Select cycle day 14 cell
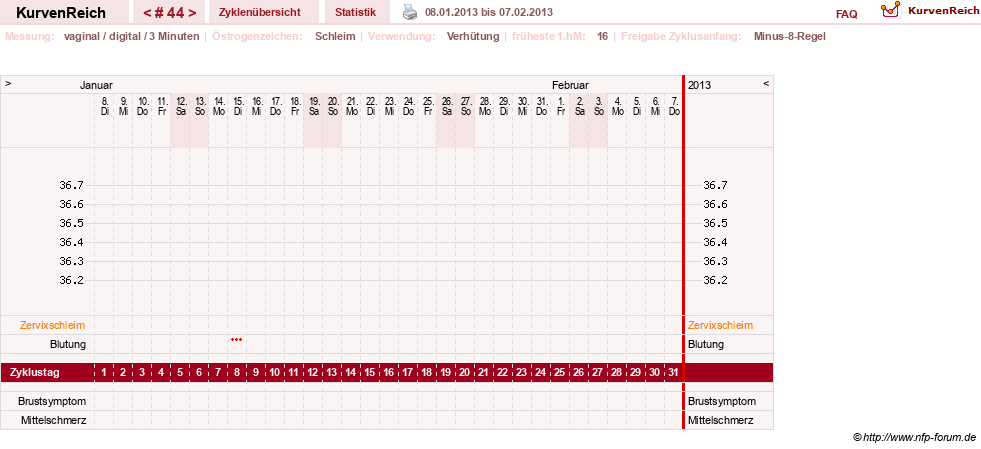Viewport: 981px width, 449px height. 350,373
